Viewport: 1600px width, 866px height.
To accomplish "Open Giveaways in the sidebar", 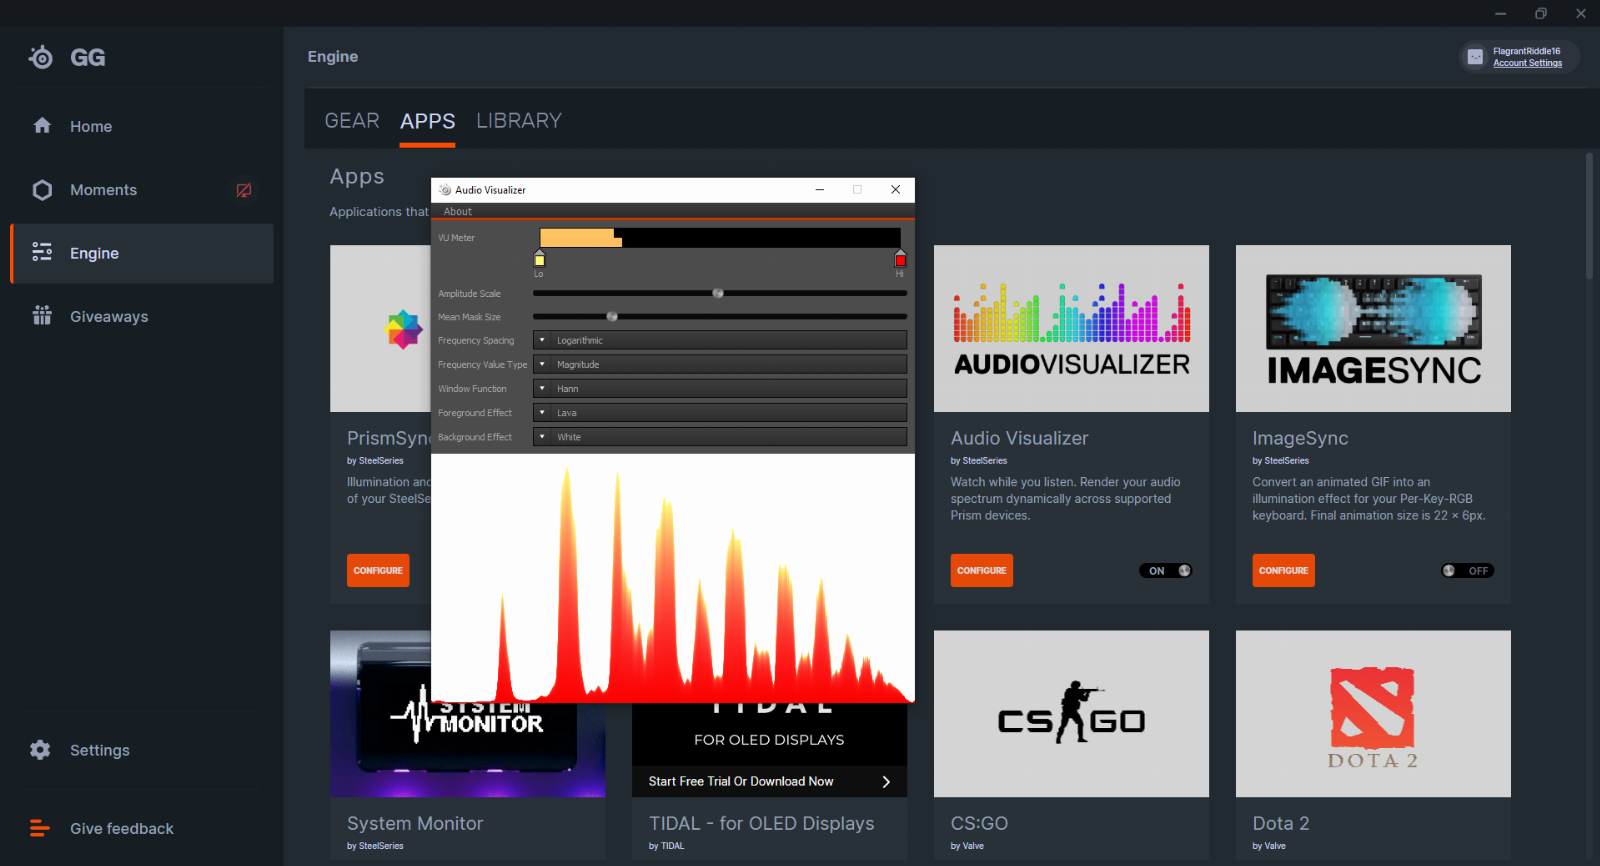I will (109, 317).
